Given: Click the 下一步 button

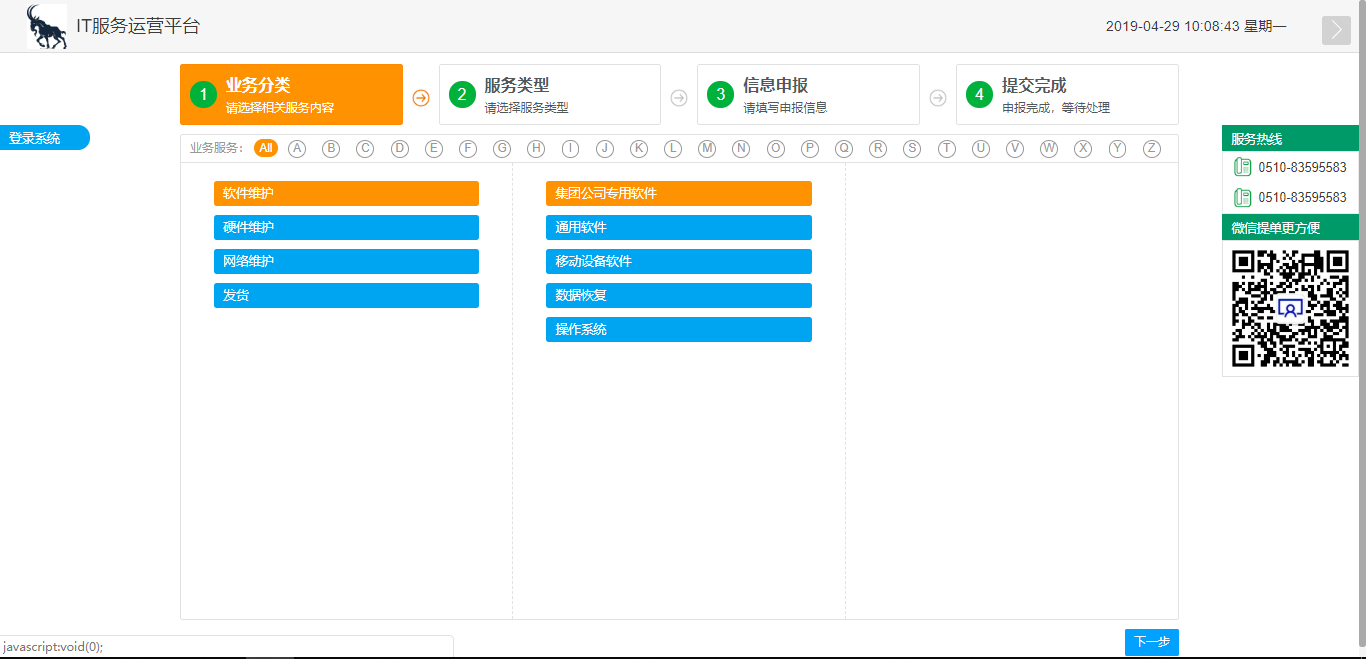Looking at the screenshot, I should [1152, 642].
